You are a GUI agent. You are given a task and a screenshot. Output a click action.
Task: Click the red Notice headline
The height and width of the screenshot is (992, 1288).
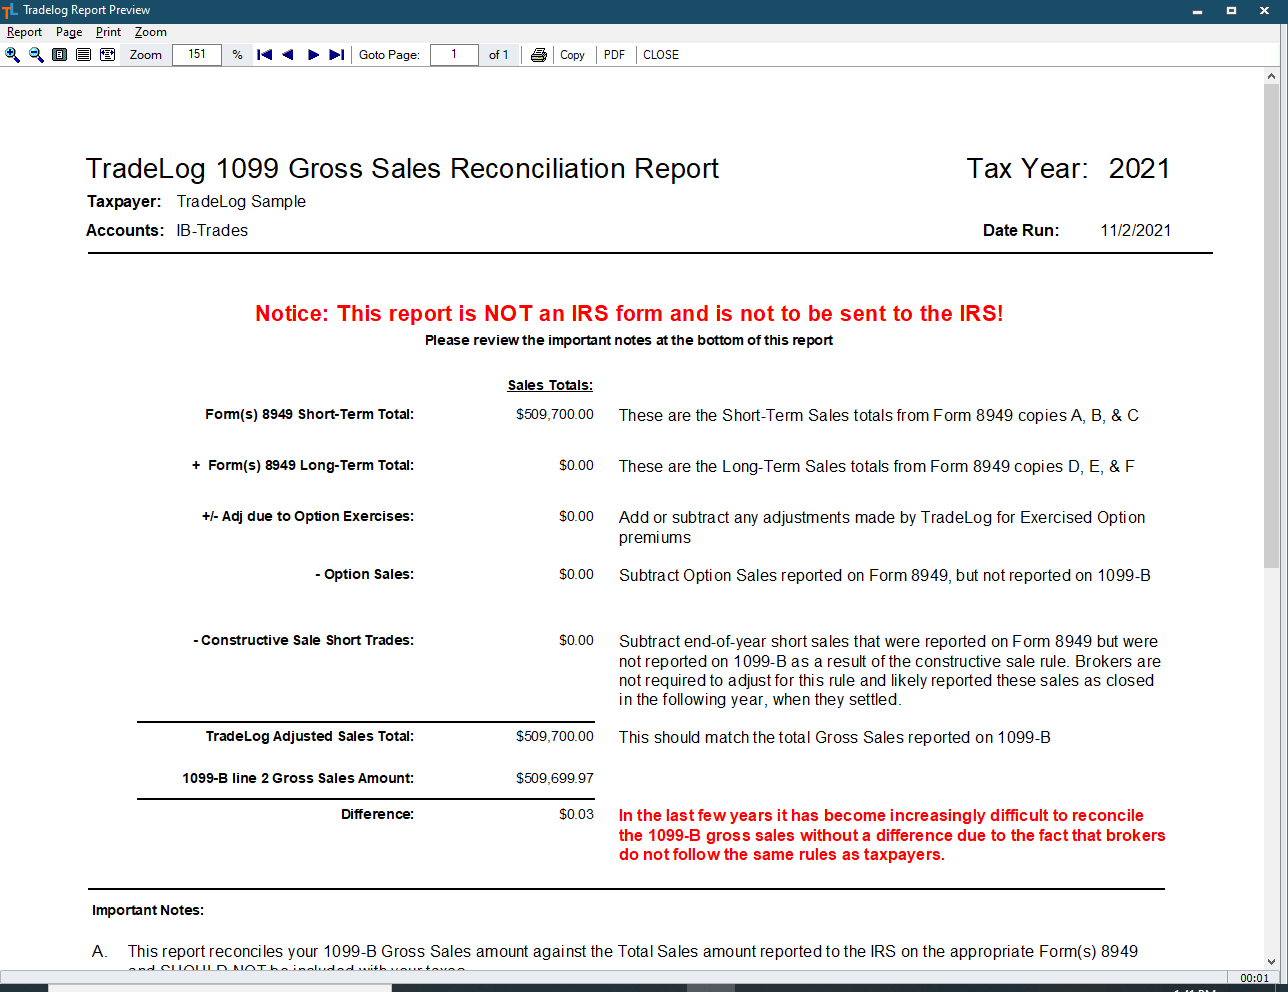pos(629,314)
